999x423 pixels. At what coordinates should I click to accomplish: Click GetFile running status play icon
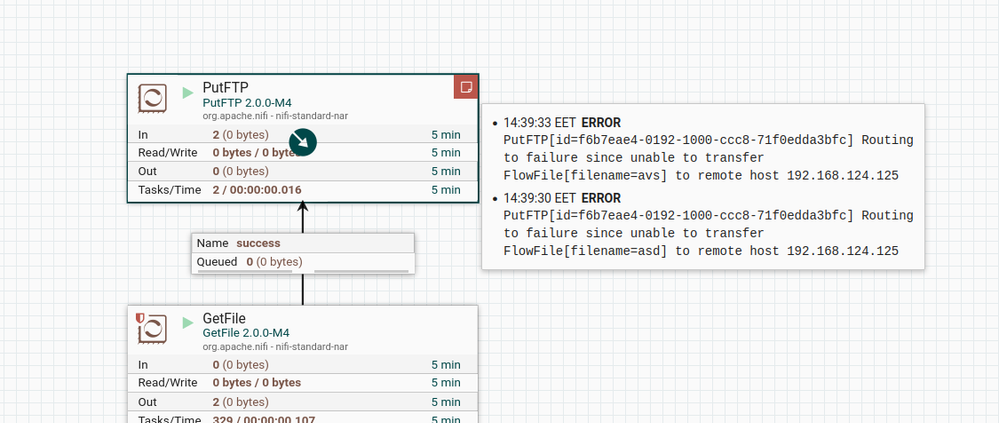[187, 322]
